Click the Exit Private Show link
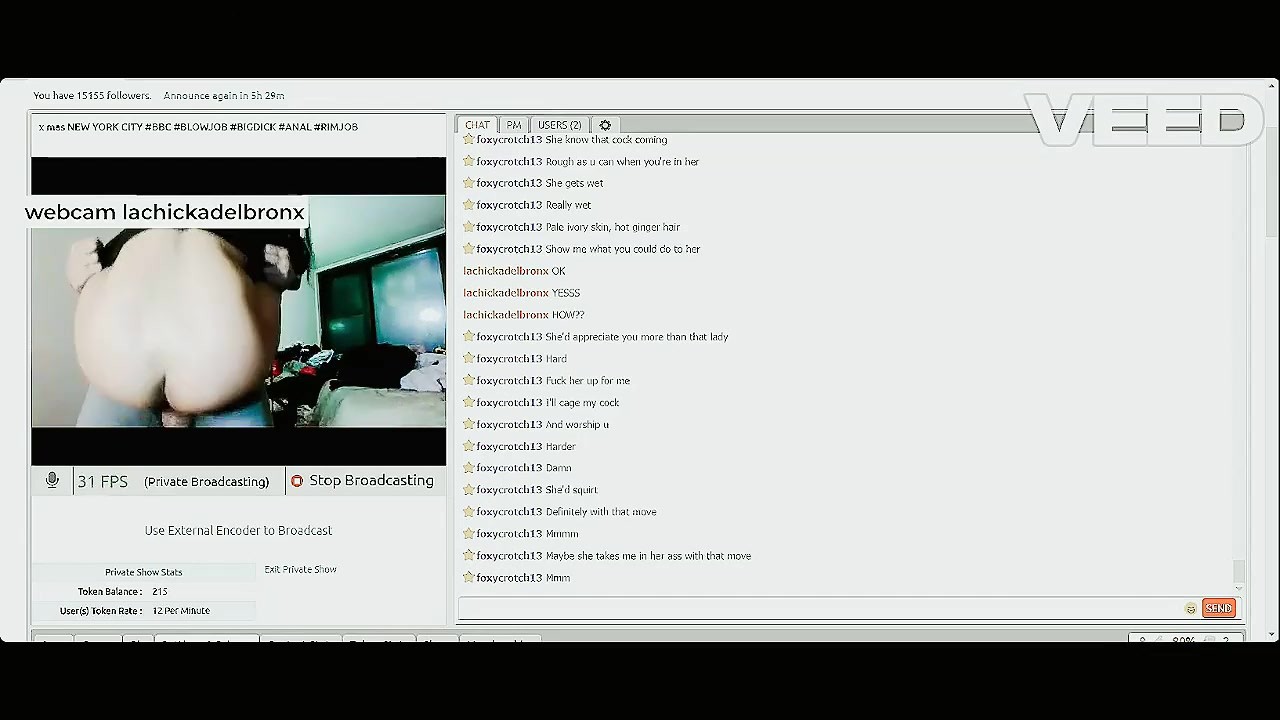 click(x=300, y=570)
